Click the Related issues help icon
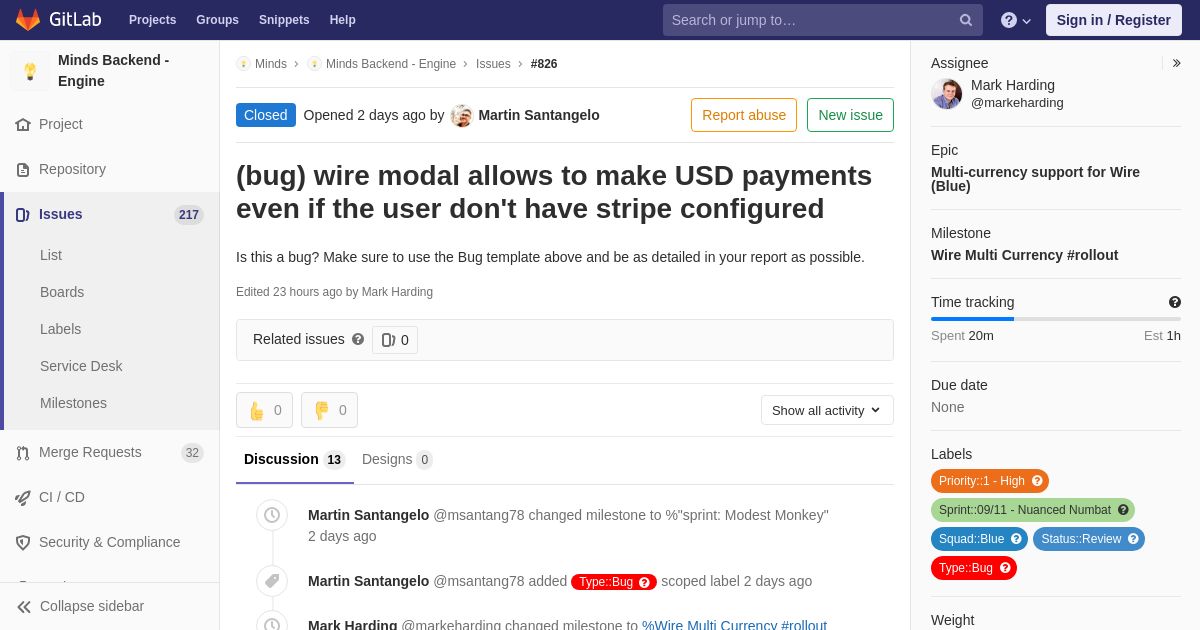Image resolution: width=1200 pixels, height=630 pixels. pyautogui.click(x=358, y=339)
